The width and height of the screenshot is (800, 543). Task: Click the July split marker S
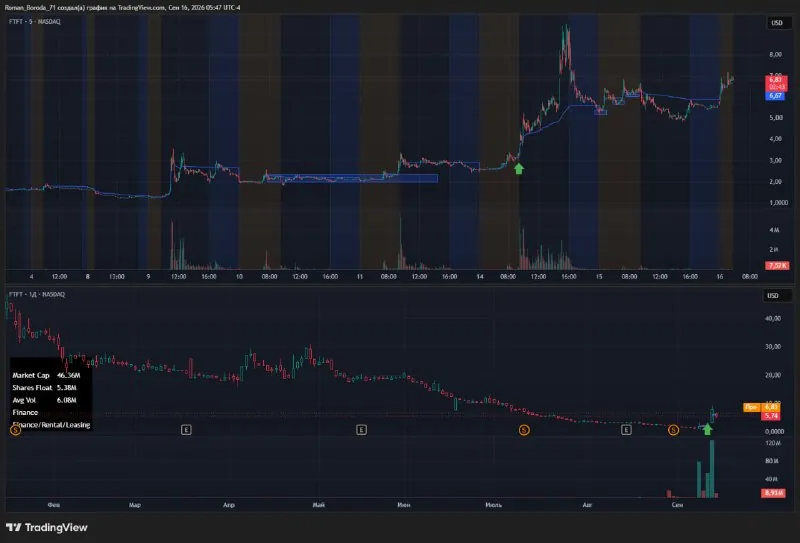524,430
